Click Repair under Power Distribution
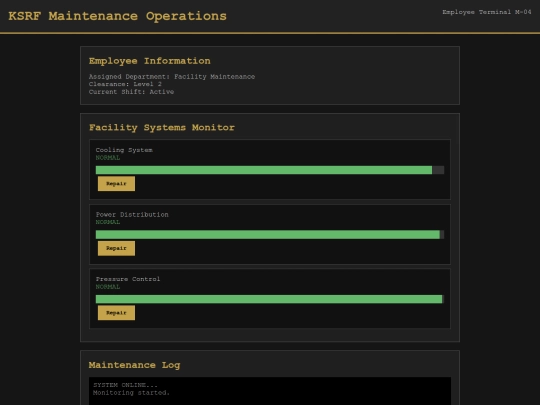The image size is (540, 405). pos(116,248)
